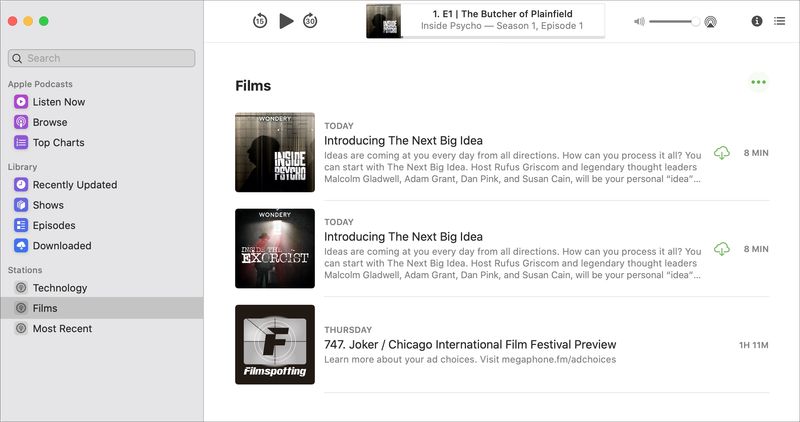Click the now playing Inside Psycho artwork
800x422 pixels.
(384, 21)
